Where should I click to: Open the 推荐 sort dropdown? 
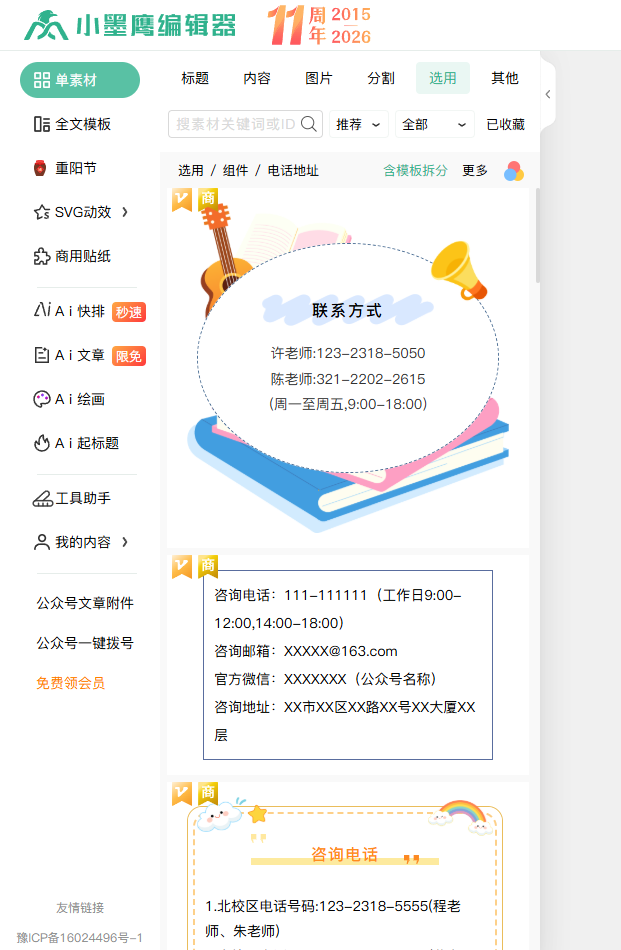(x=359, y=124)
